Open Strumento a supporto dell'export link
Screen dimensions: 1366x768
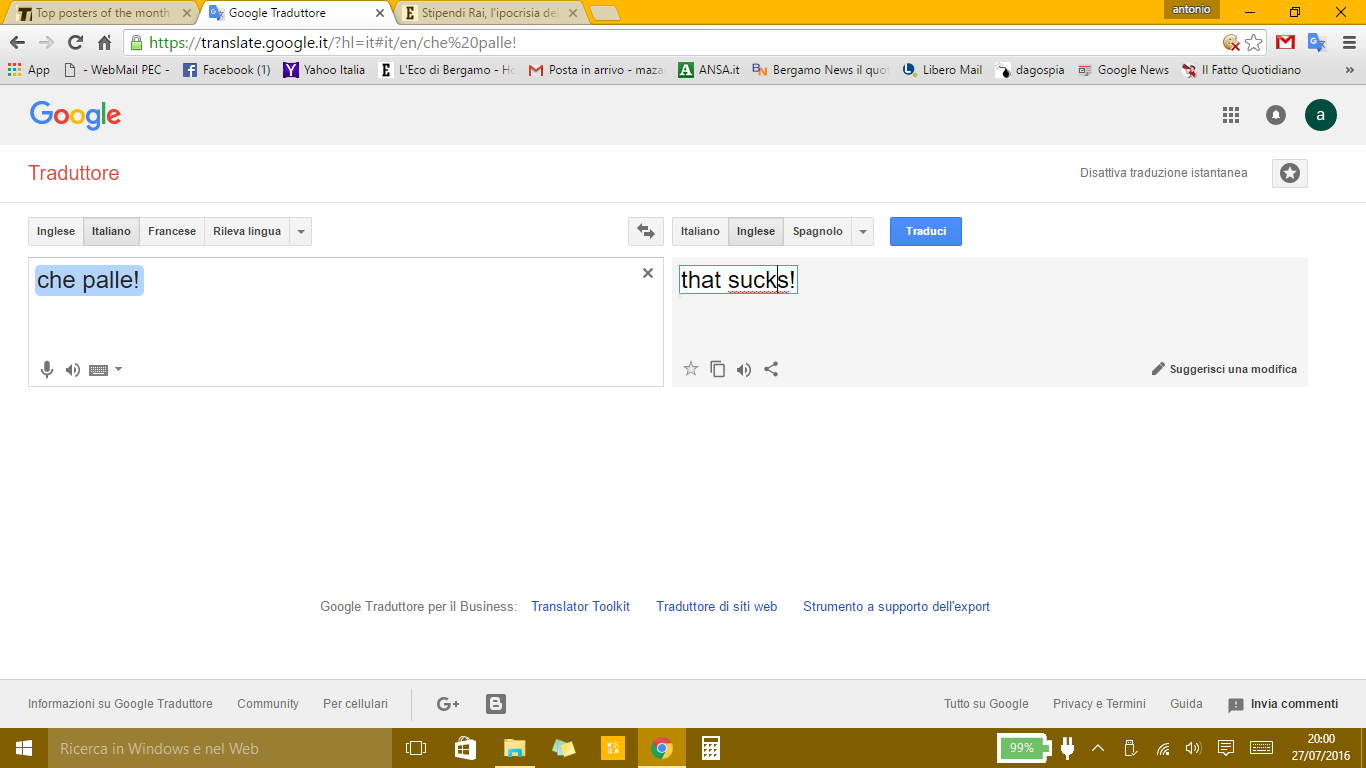896,606
